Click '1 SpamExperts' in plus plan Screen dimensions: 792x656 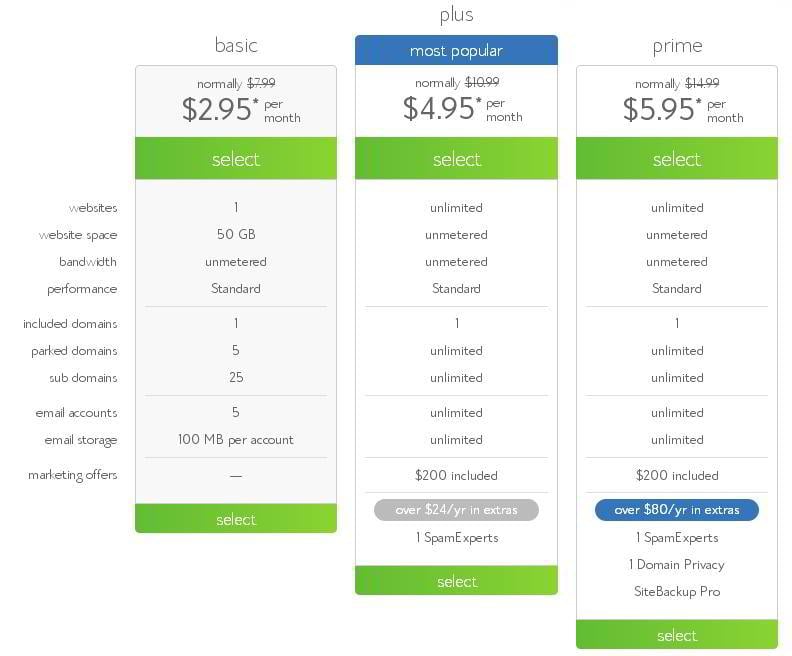point(456,538)
